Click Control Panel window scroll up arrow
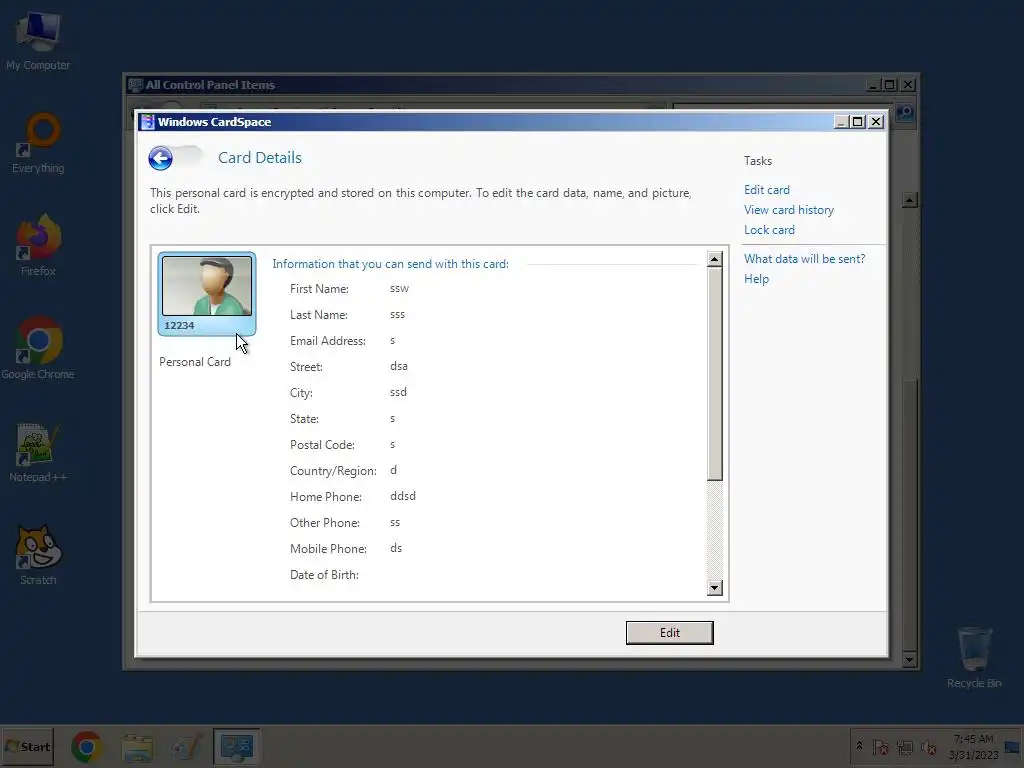The image size is (1024, 768). tap(909, 200)
